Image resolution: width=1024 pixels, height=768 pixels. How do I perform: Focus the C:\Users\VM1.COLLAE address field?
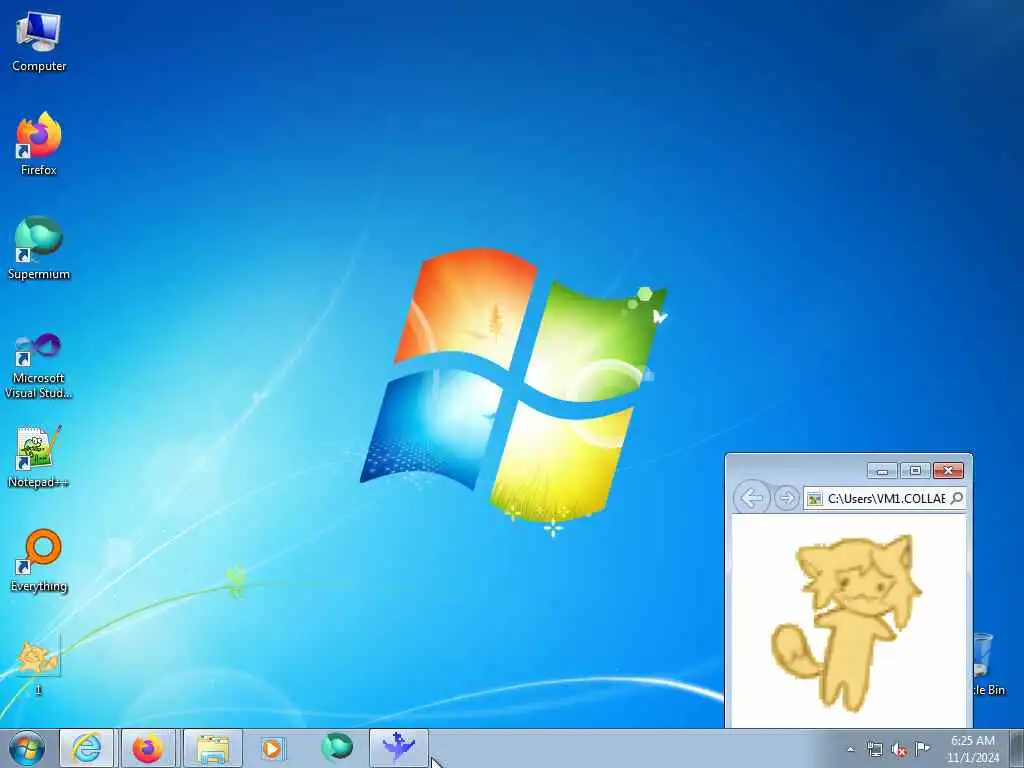[886, 498]
